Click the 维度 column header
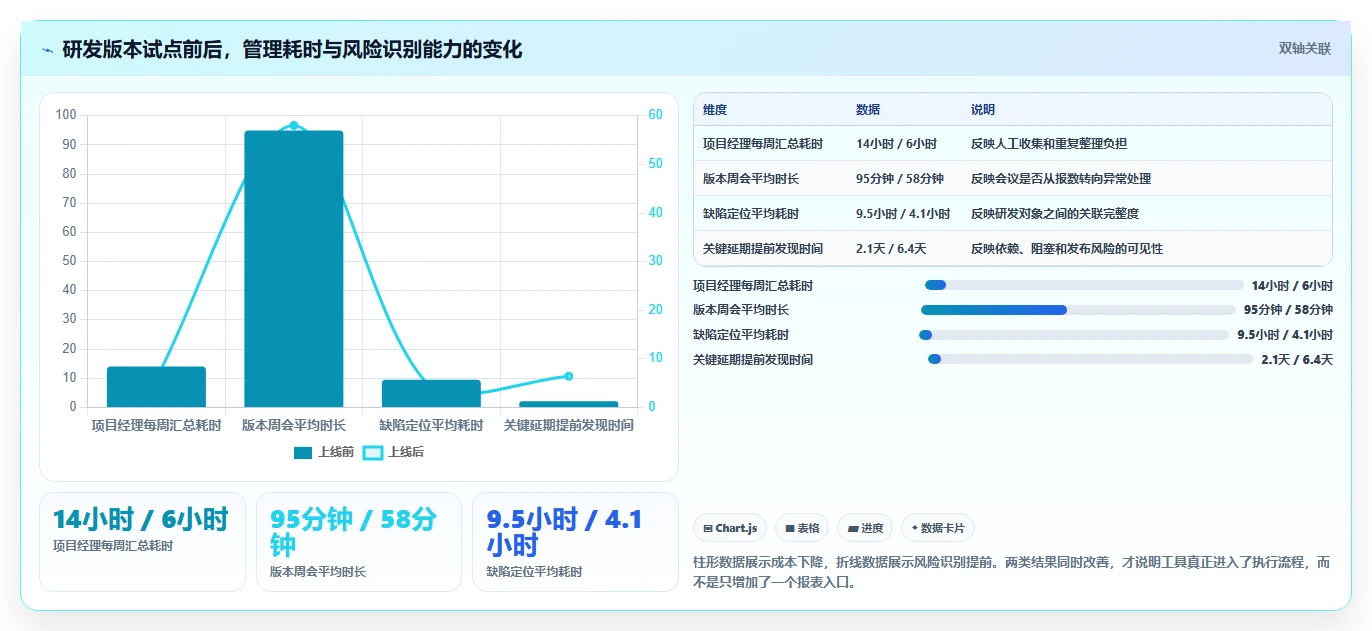Image resolution: width=1372 pixels, height=631 pixels. pyautogui.click(x=715, y=110)
